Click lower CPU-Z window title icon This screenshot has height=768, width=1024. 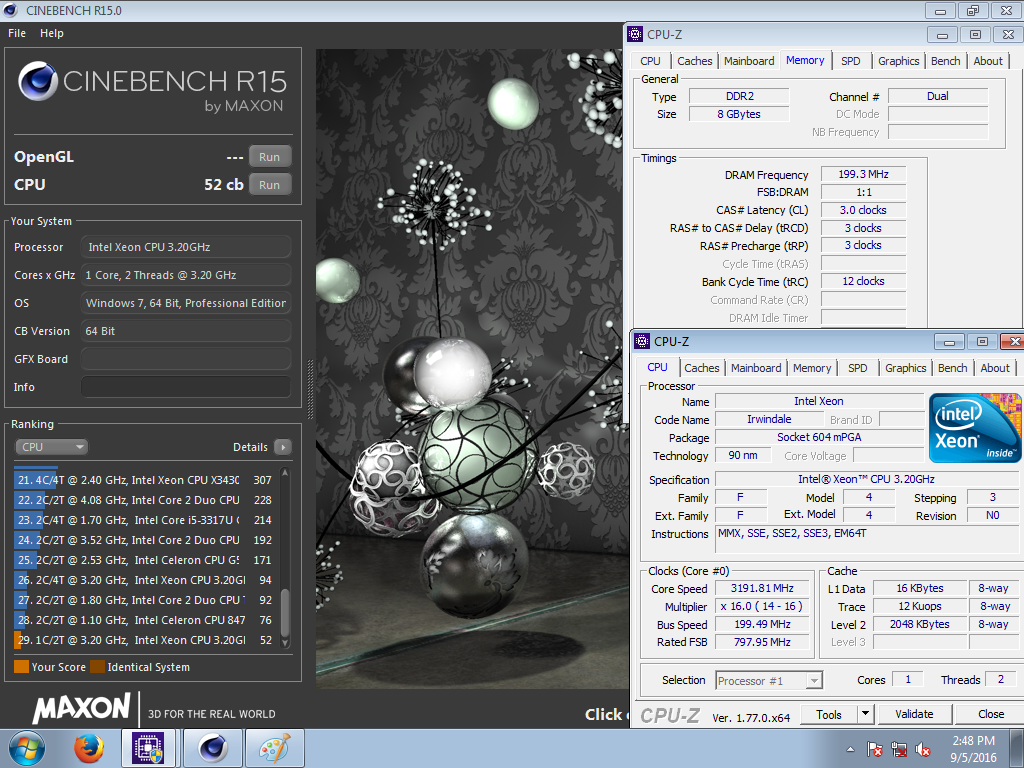click(642, 341)
